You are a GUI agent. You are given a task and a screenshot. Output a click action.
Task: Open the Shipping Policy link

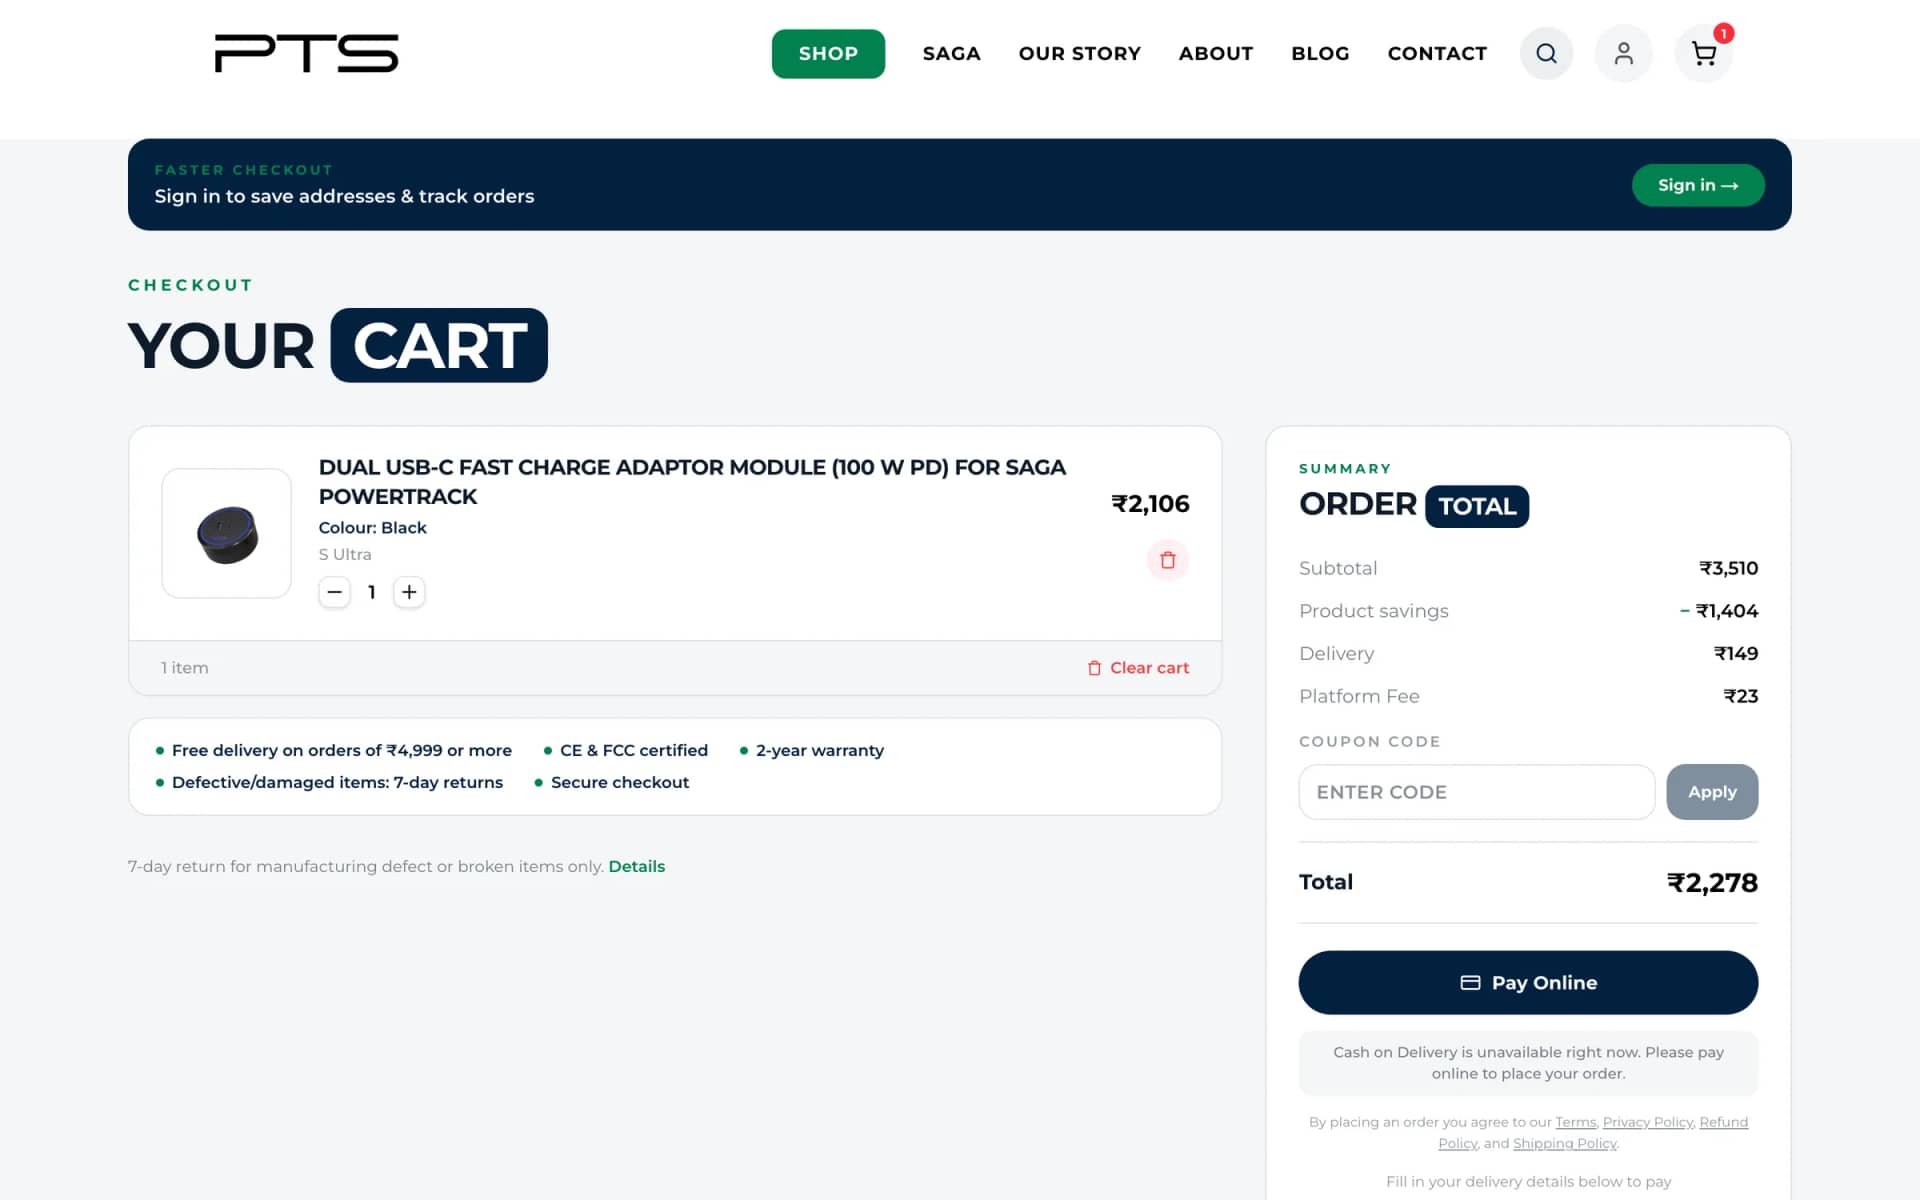[1564, 1143]
